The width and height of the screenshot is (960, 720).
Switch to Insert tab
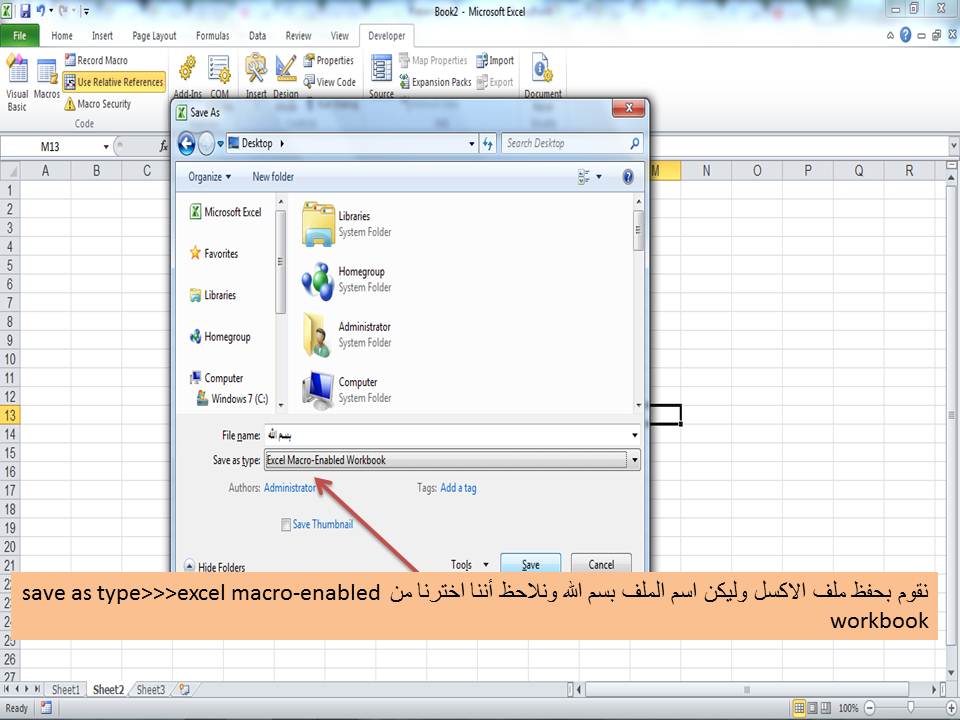102,36
